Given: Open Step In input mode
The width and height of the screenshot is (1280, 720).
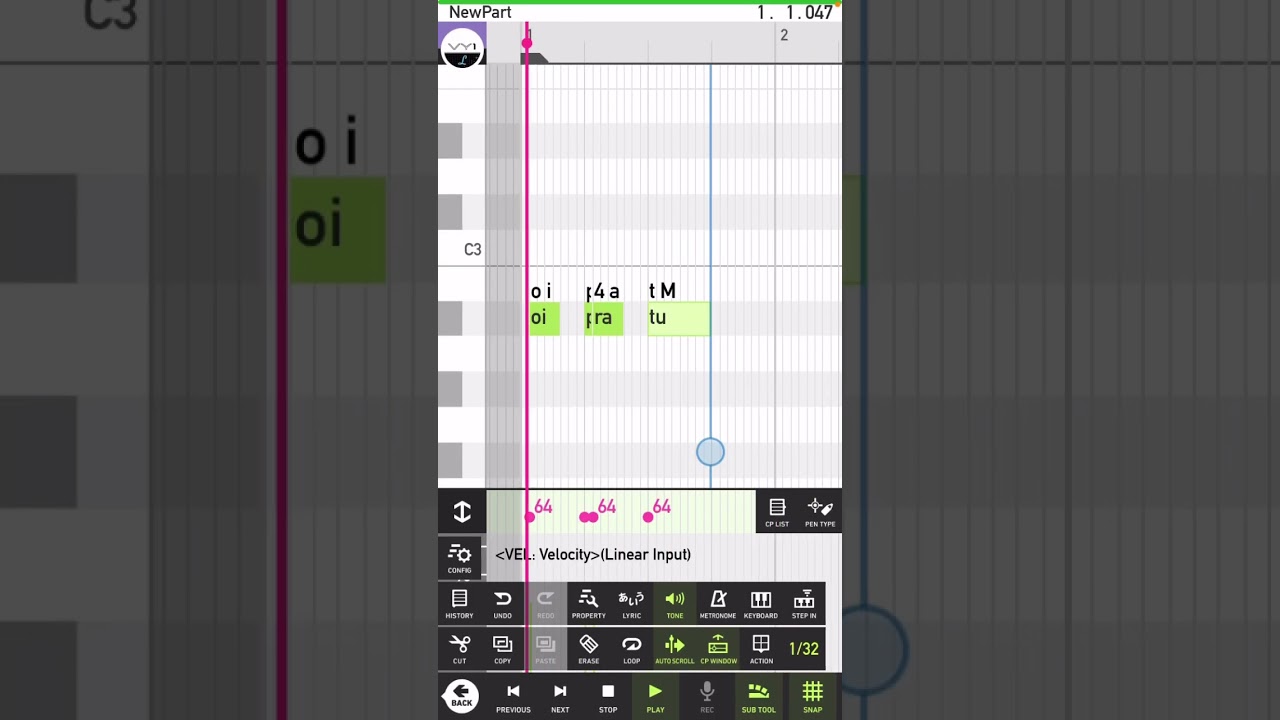Looking at the screenshot, I should coord(804,604).
